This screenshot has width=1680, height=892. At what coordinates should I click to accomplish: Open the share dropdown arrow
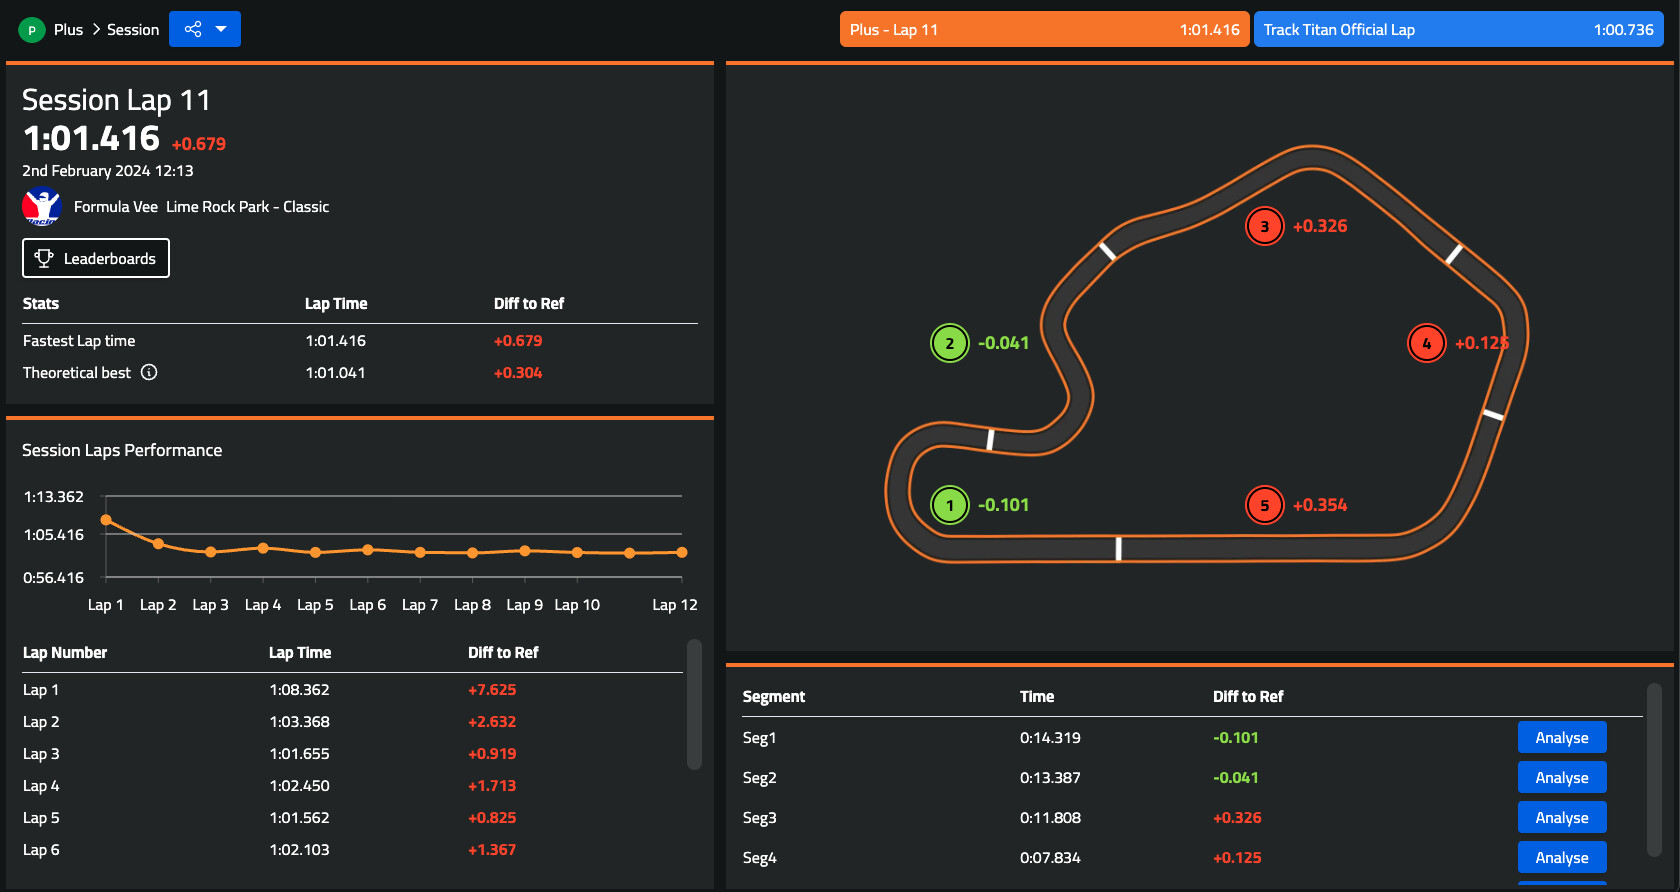click(222, 29)
